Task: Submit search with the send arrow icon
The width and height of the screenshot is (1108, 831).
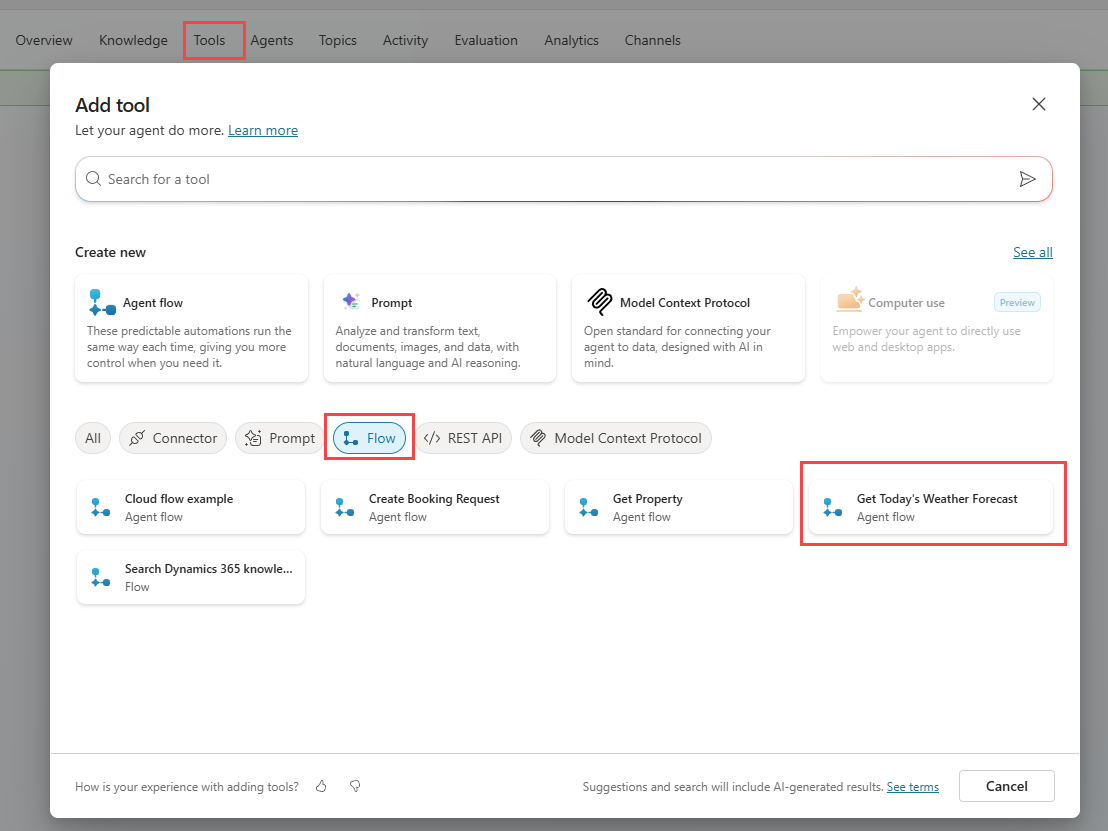Action: pyautogui.click(x=1027, y=179)
